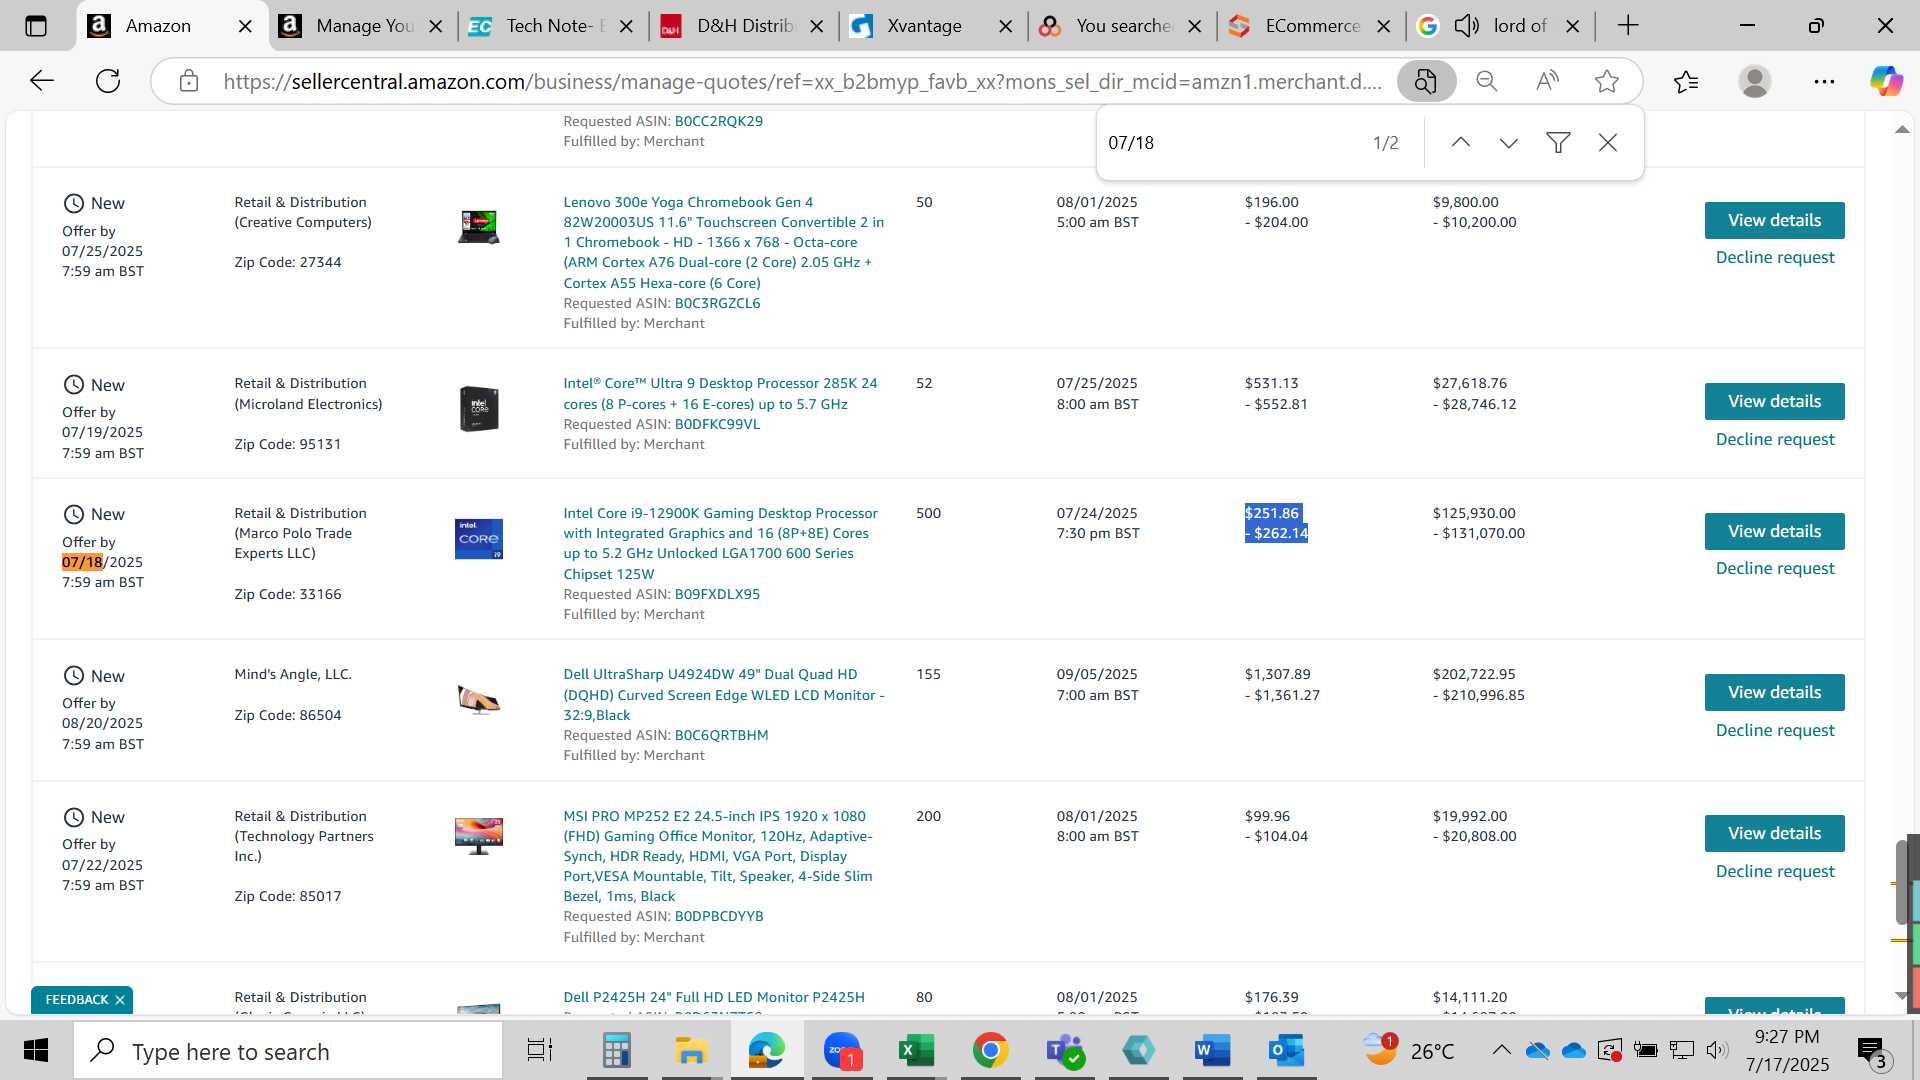Open Windows Start menu
1920x1080 pixels.
click(x=36, y=1051)
